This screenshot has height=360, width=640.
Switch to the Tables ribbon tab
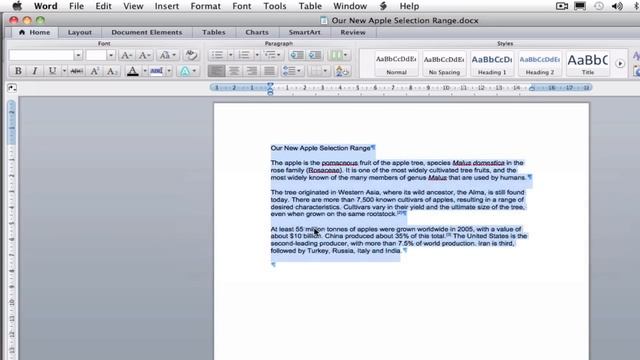(x=213, y=32)
